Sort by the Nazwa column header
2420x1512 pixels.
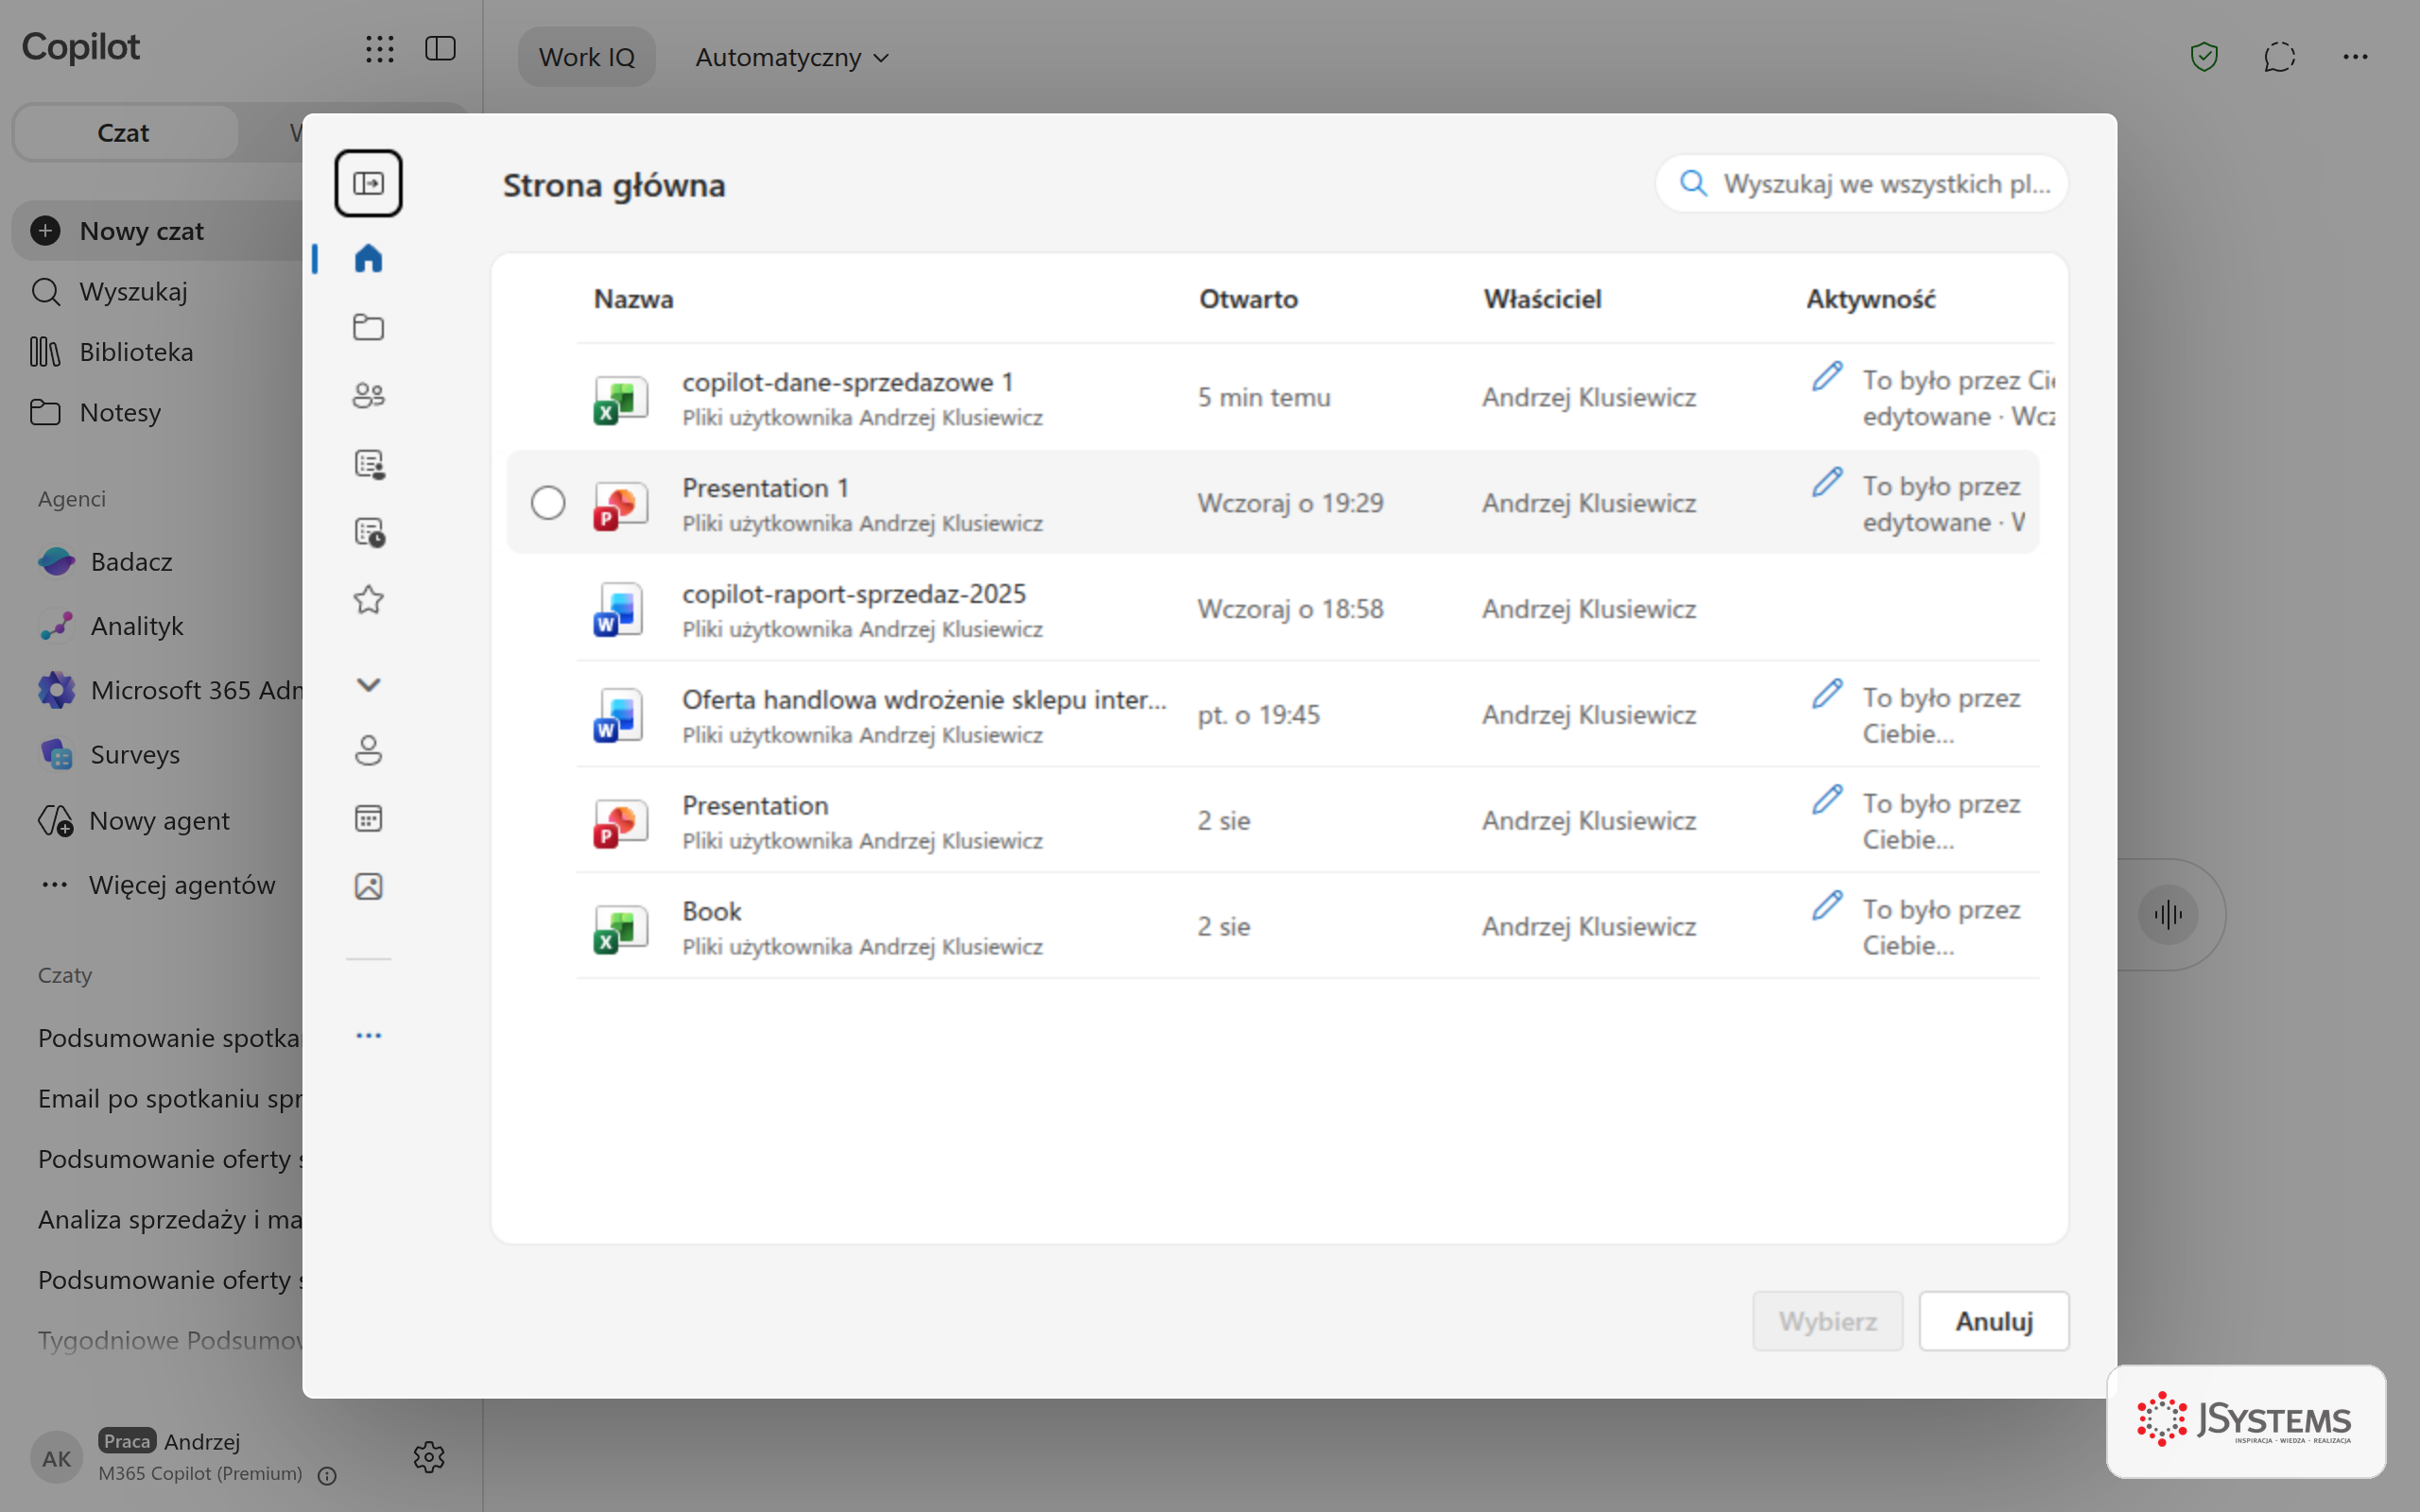[633, 299]
